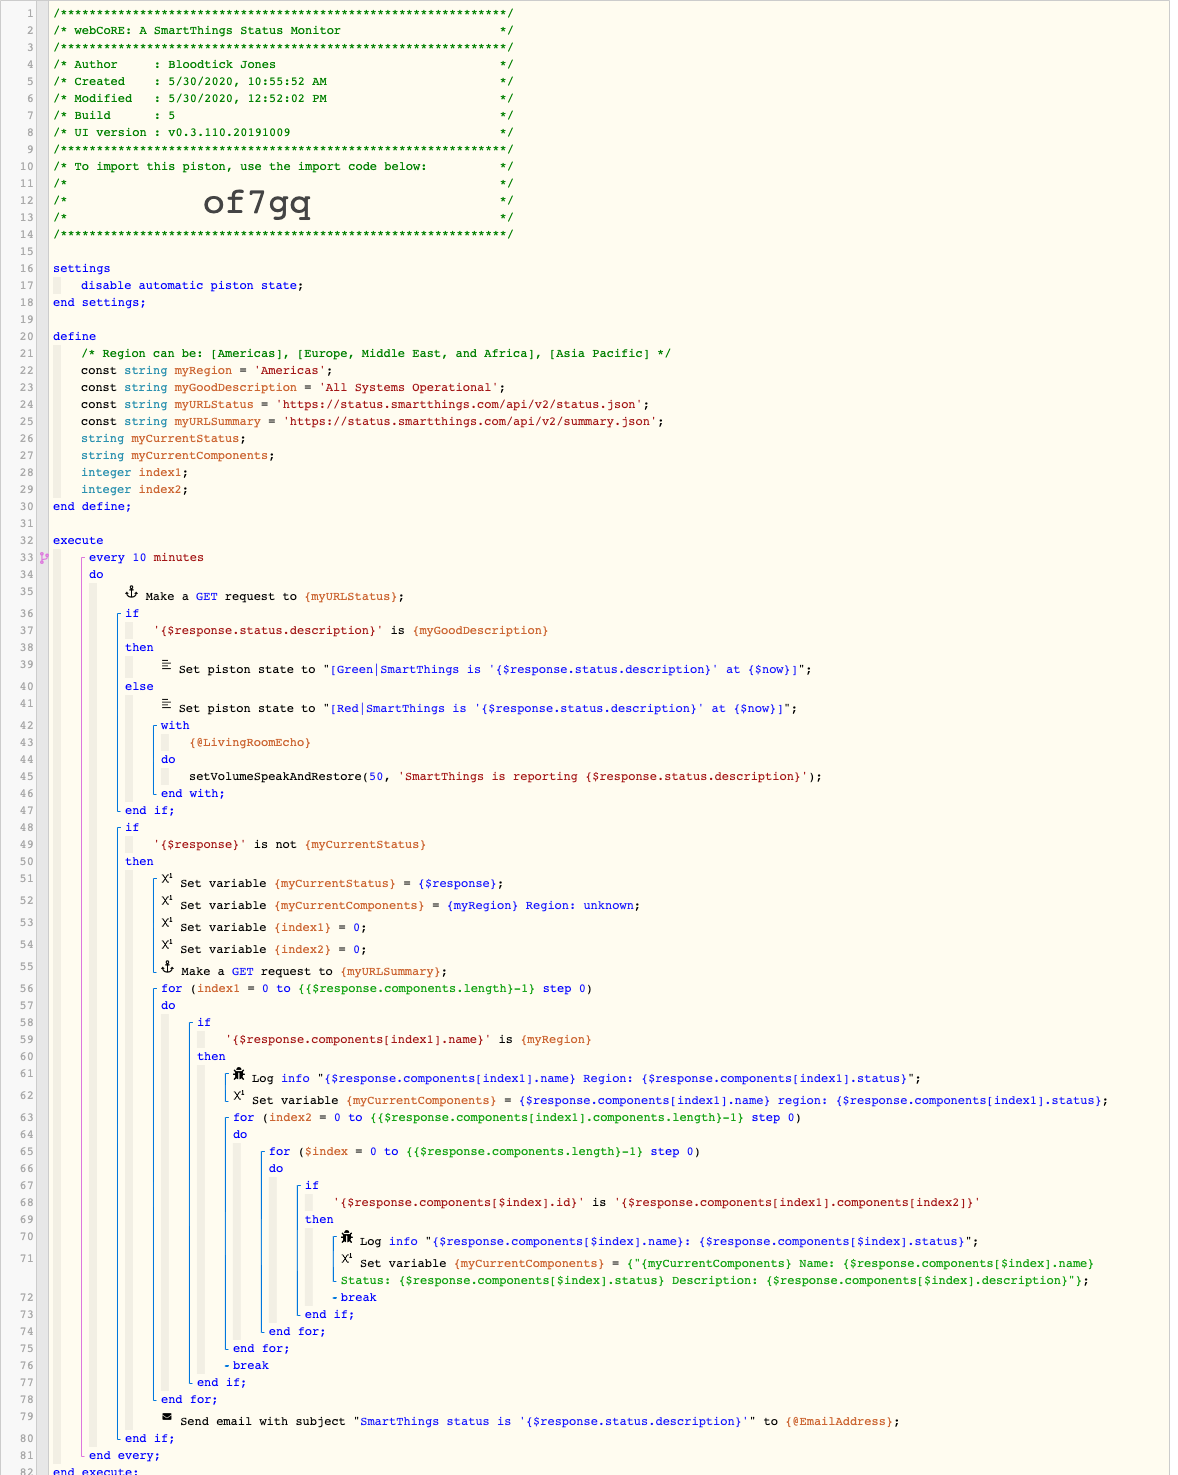The image size is (1178, 1475).
Task: Click the for index2 loop statement
Action: (x=517, y=1118)
